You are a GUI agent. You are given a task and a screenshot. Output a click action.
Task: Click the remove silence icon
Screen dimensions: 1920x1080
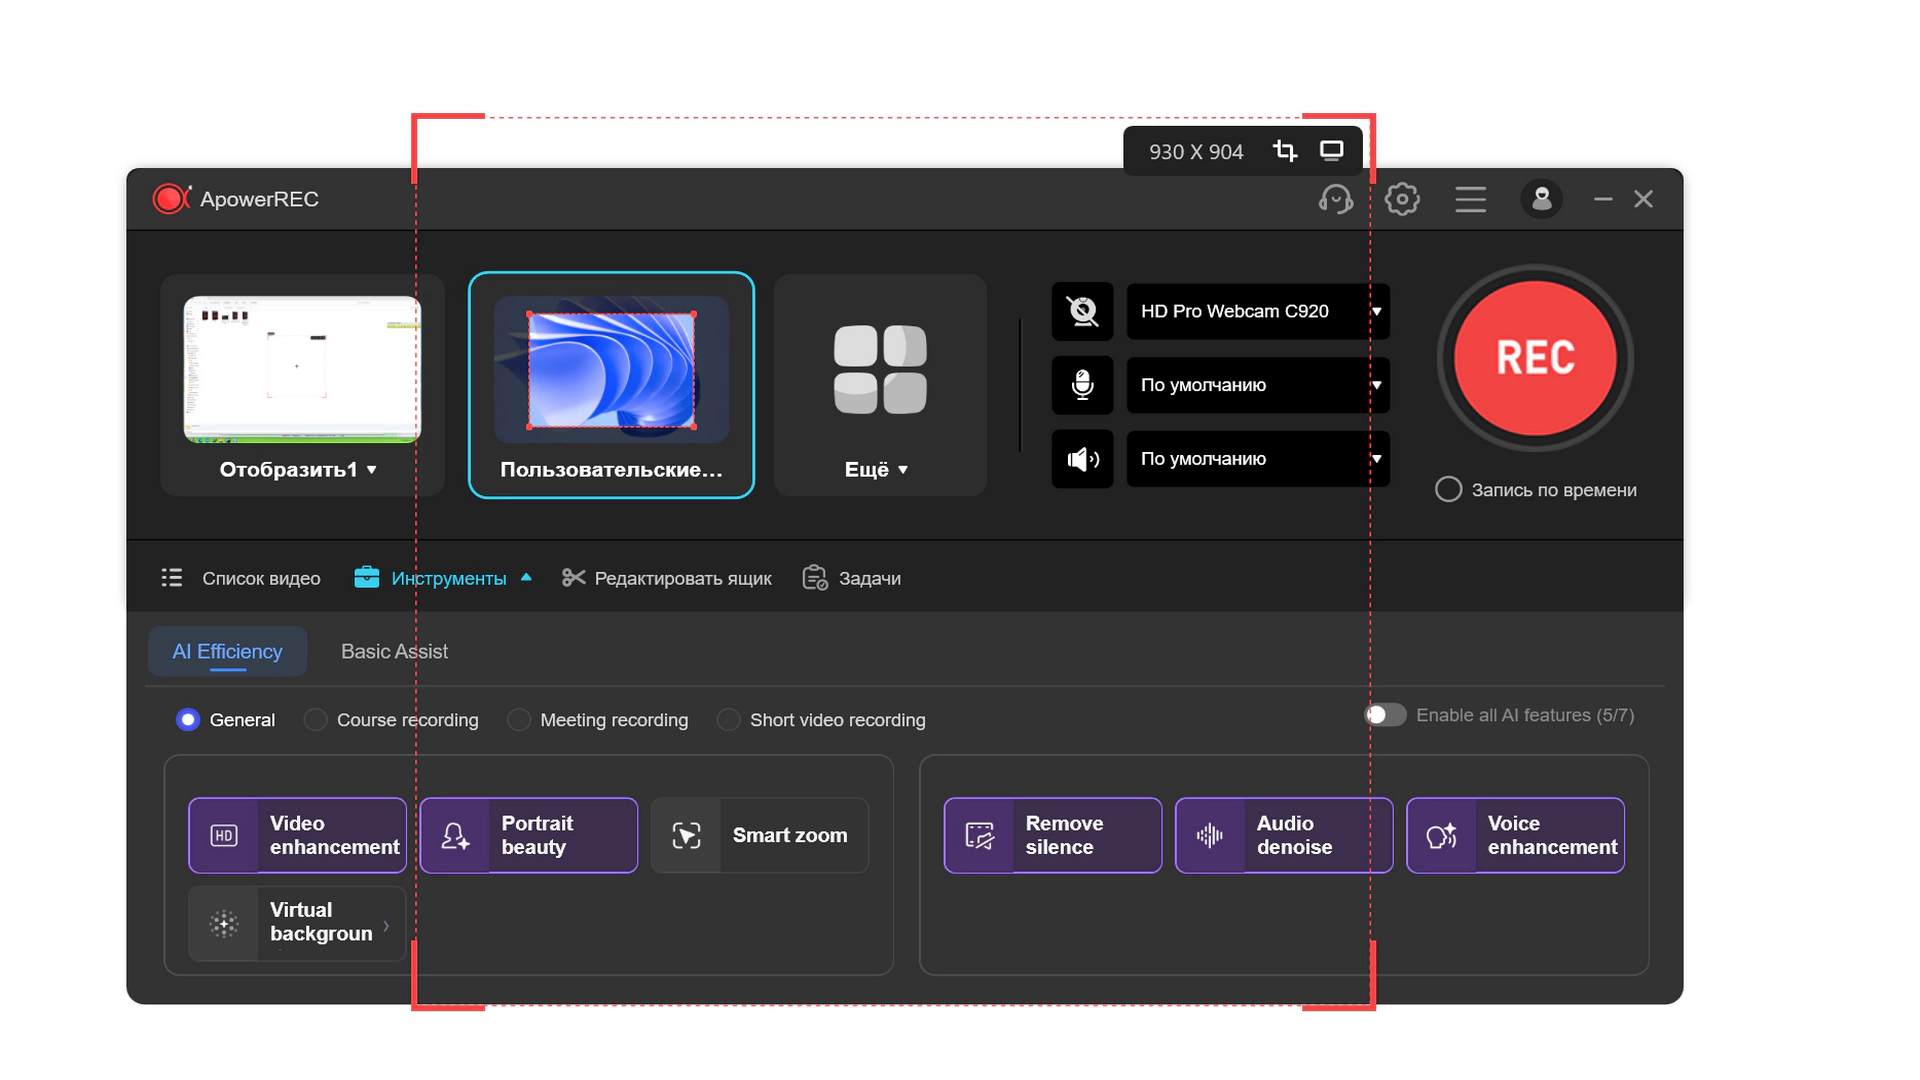coord(979,835)
